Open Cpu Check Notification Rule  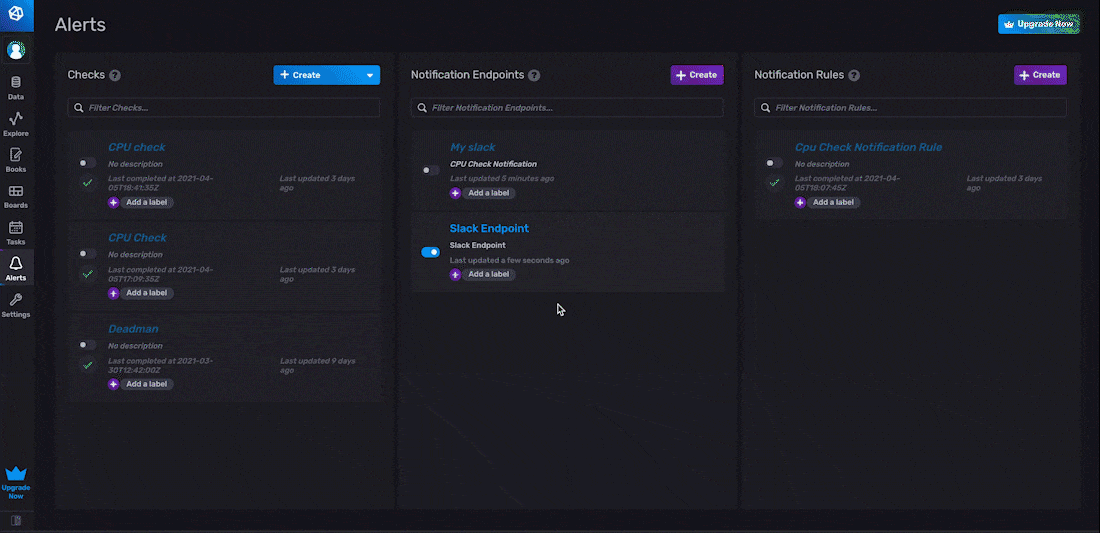pyautogui.click(x=868, y=147)
